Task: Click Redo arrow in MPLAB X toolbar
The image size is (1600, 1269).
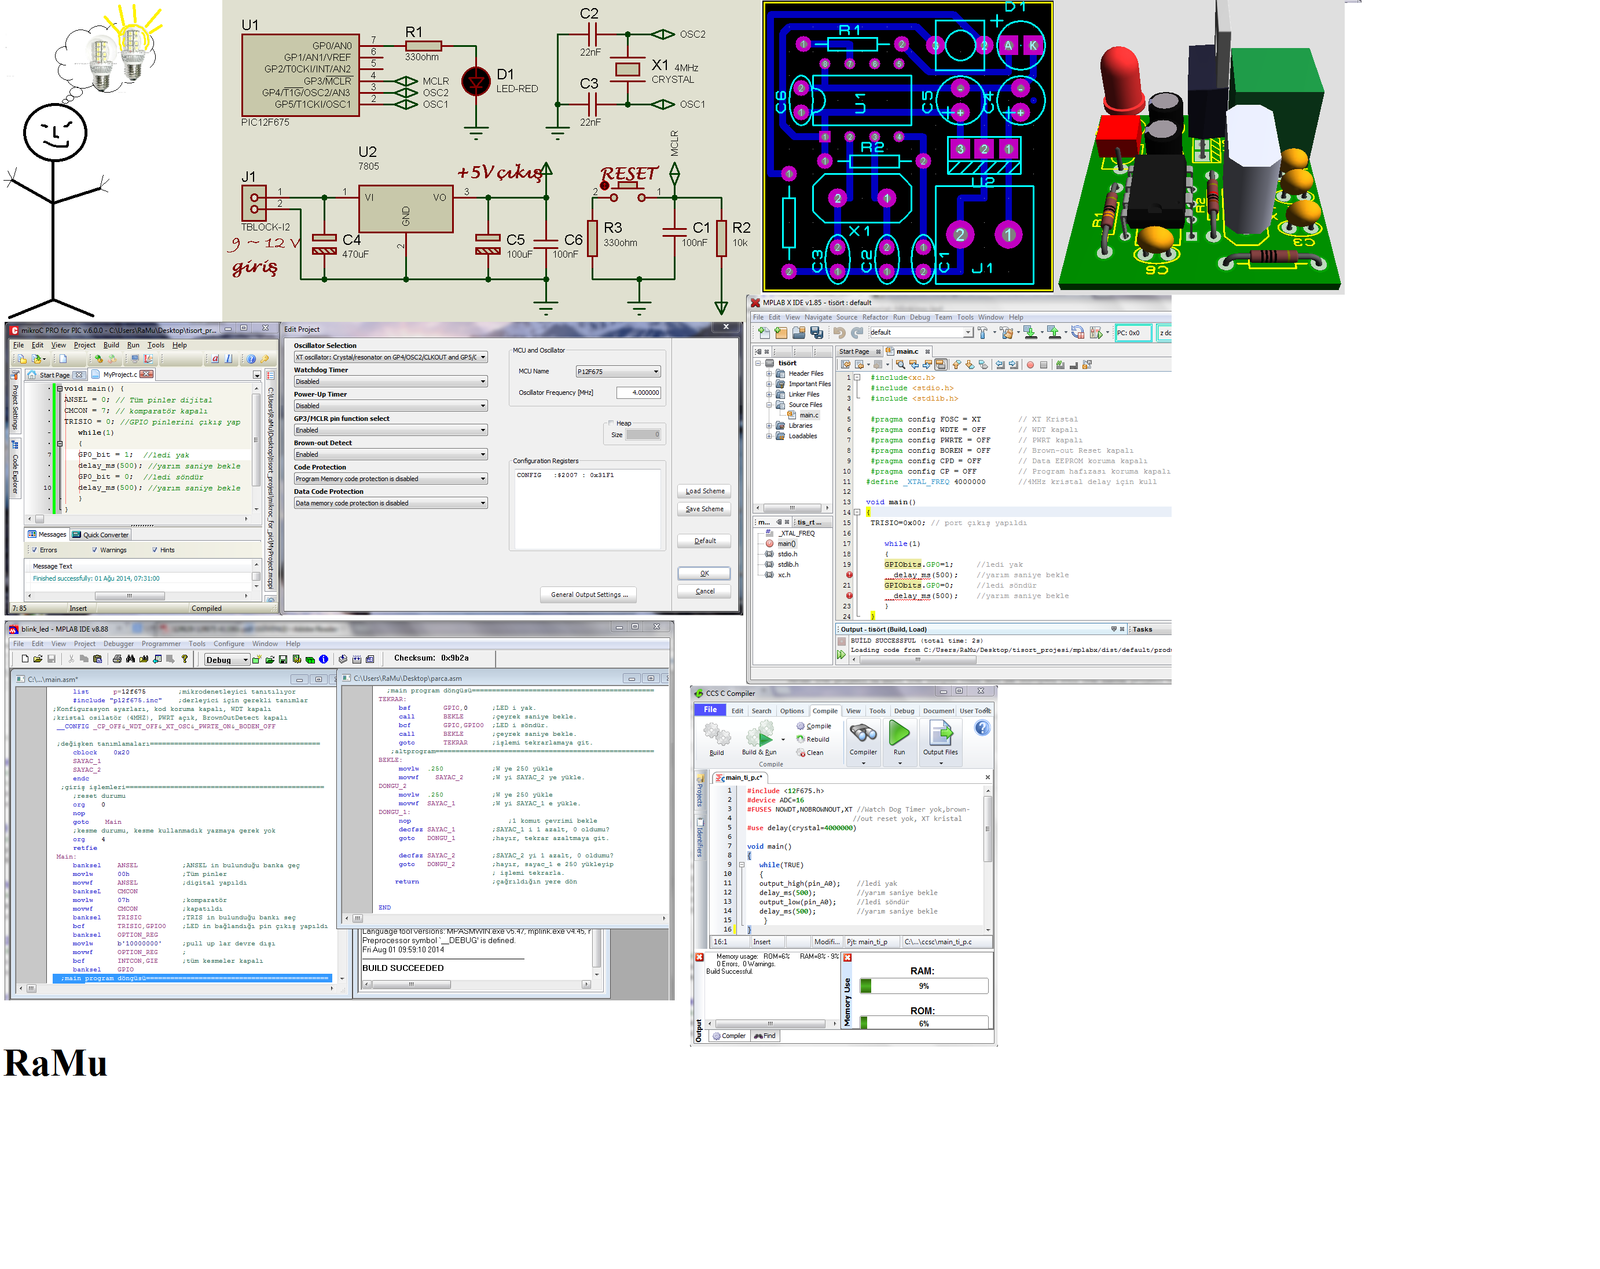Action: click(x=857, y=333)
